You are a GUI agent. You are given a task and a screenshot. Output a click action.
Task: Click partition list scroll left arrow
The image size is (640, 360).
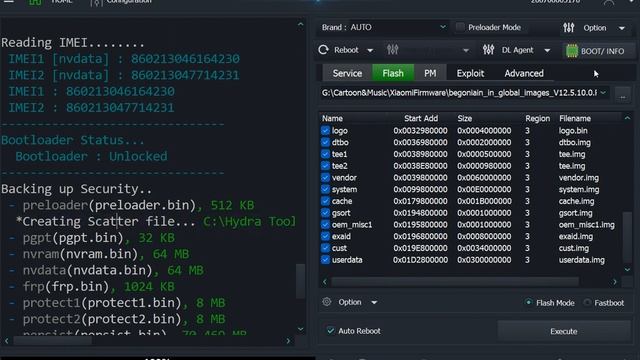pyautogui.click(x=325, y=282)
